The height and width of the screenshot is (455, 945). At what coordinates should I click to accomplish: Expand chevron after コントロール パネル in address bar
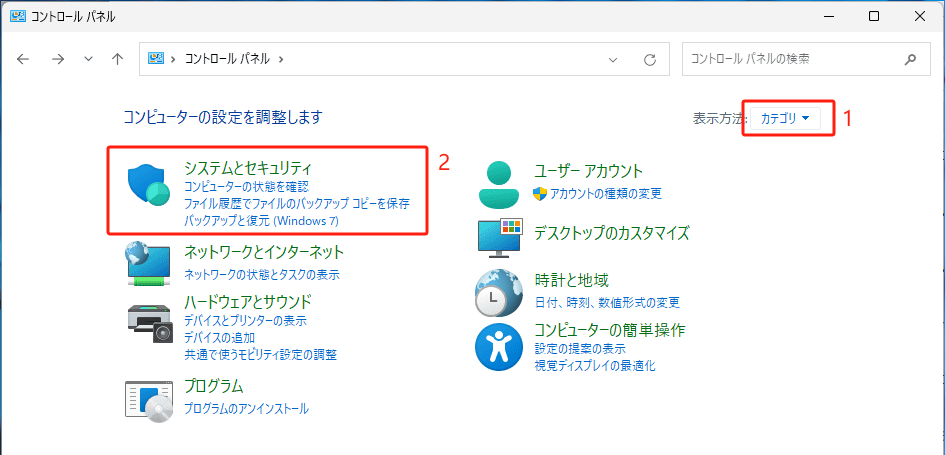pos(281,59)
